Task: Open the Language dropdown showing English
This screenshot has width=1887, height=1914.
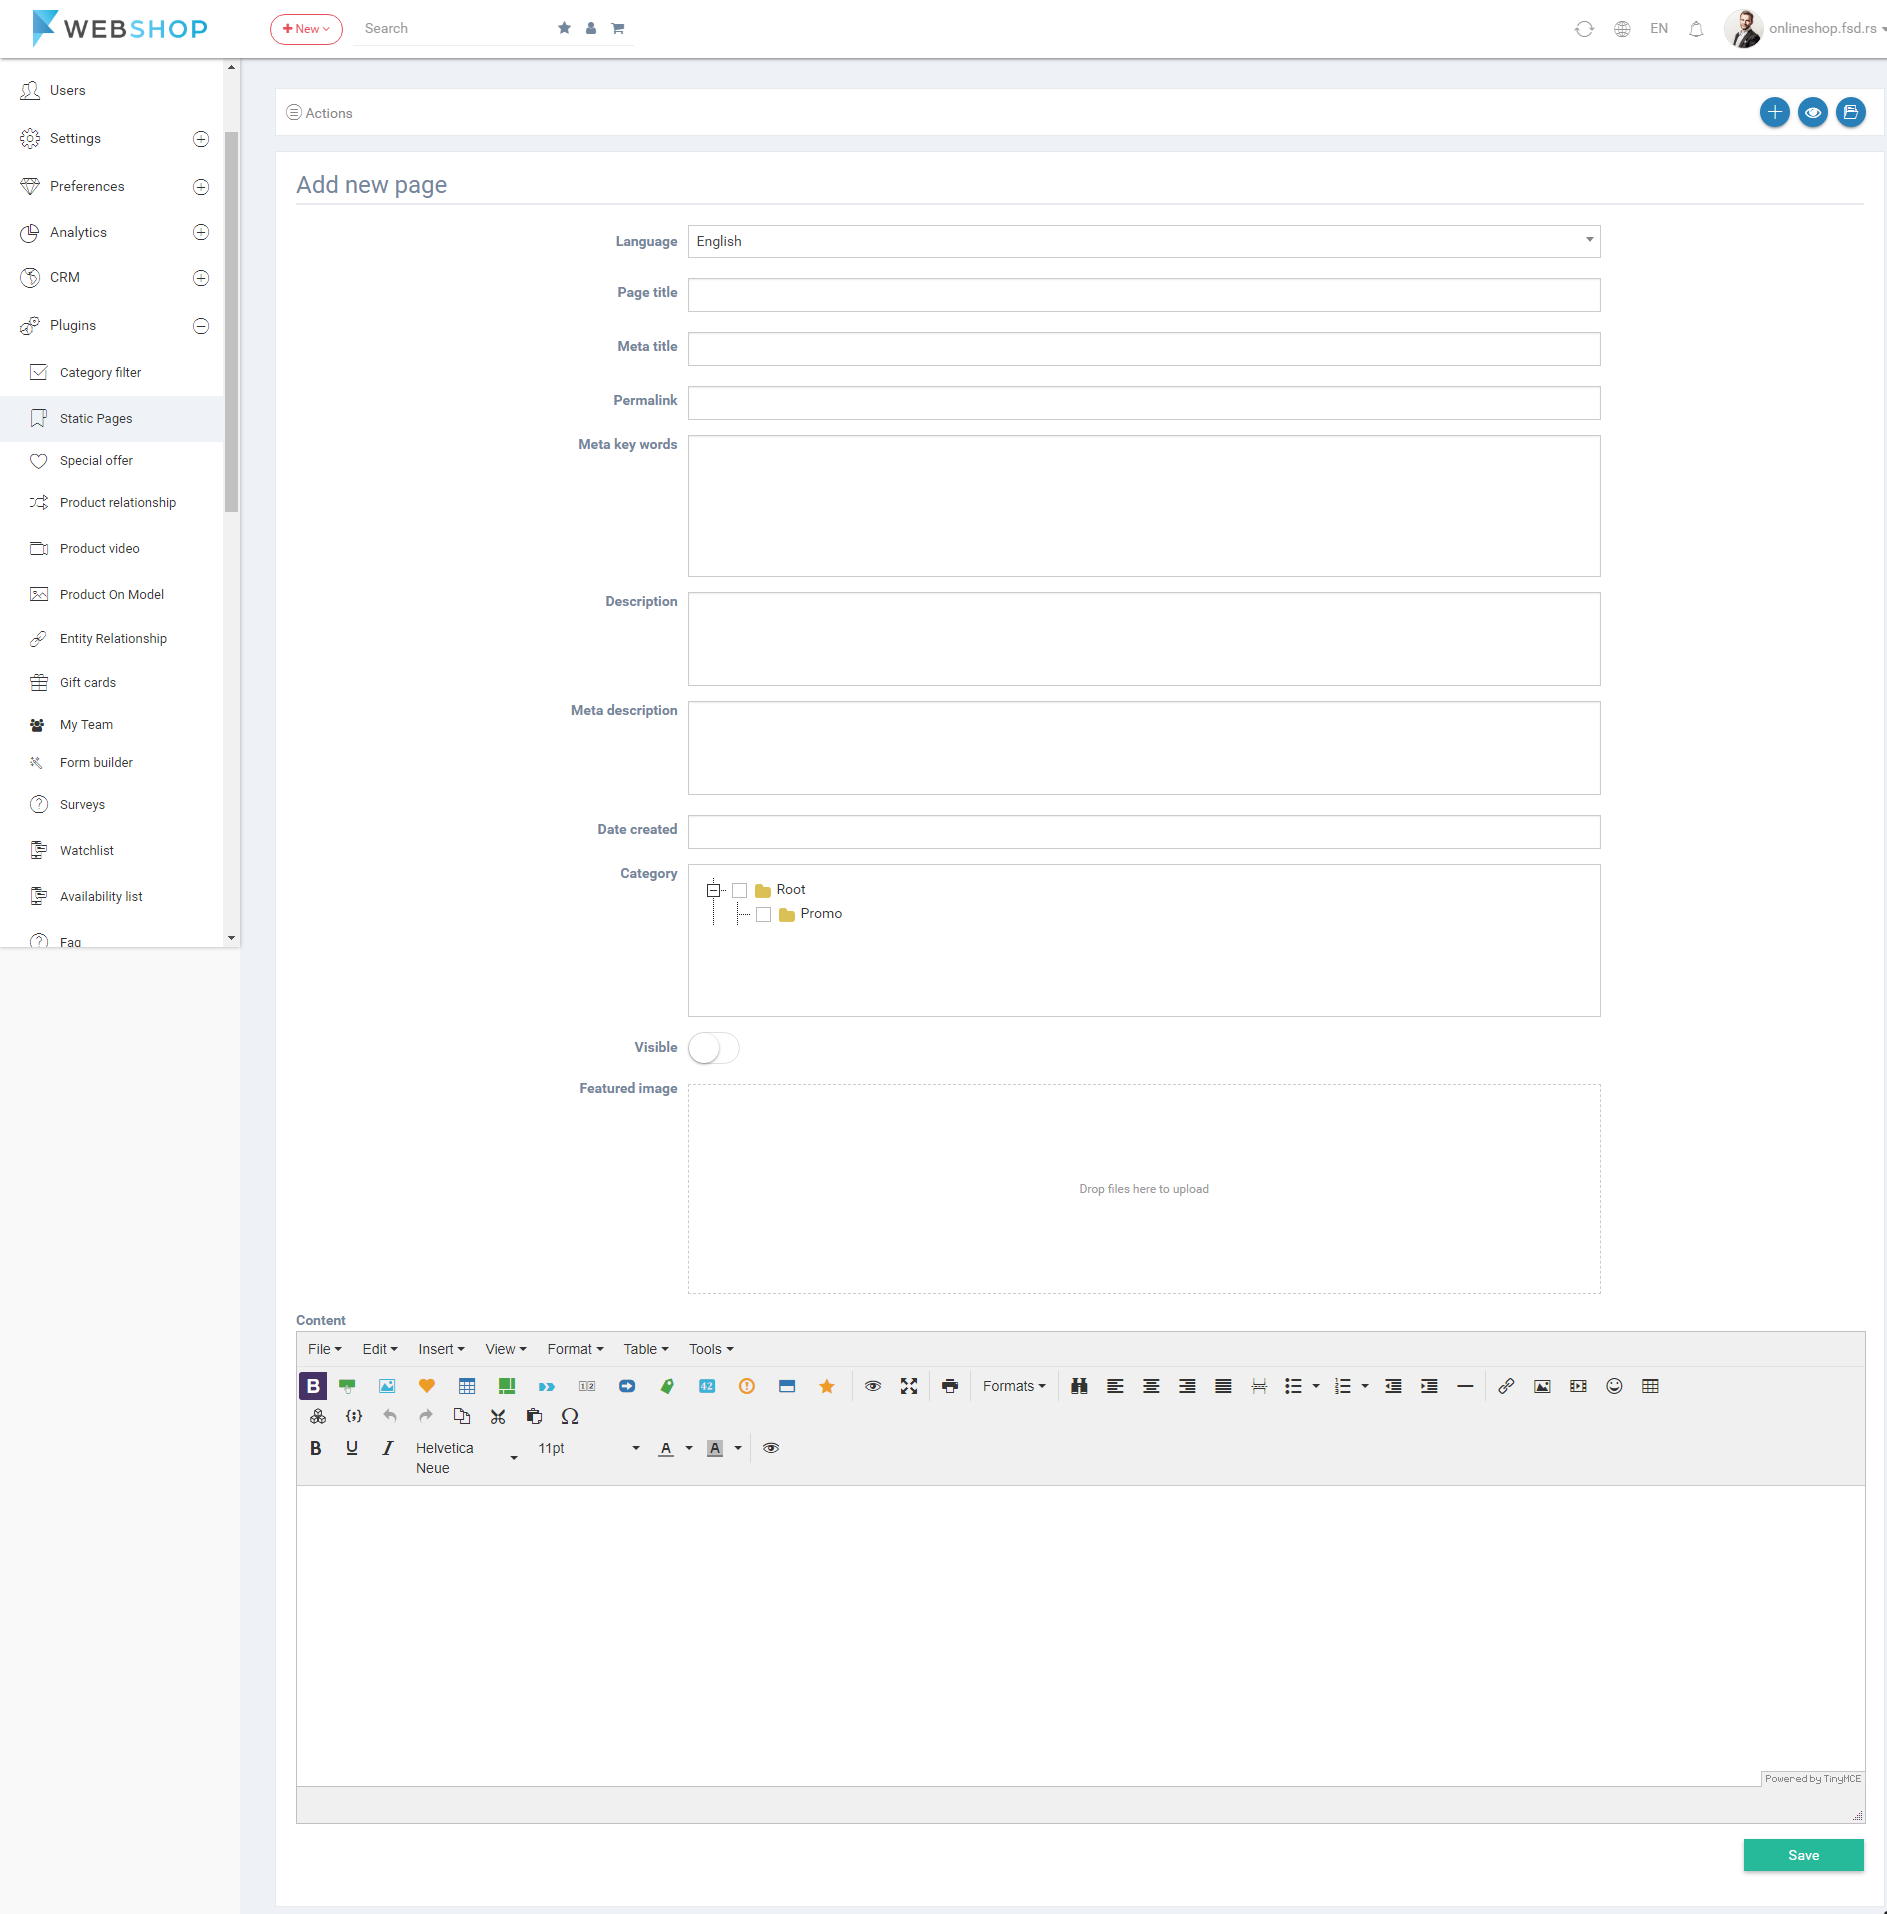Action: tap(1144, 241)
